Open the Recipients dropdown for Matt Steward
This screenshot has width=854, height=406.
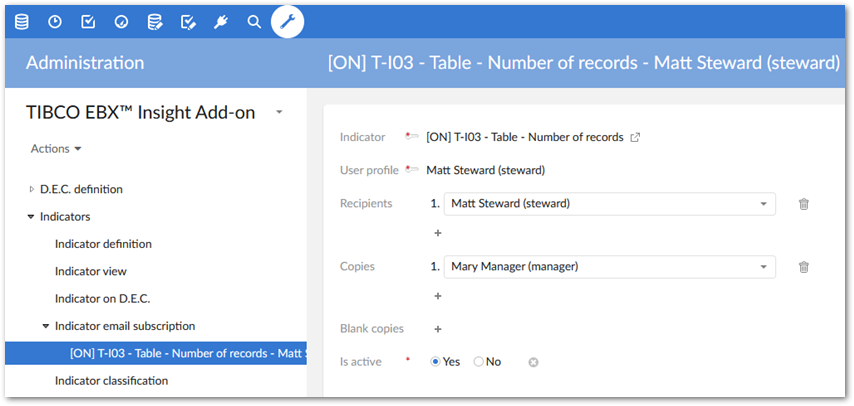(764, 204)
